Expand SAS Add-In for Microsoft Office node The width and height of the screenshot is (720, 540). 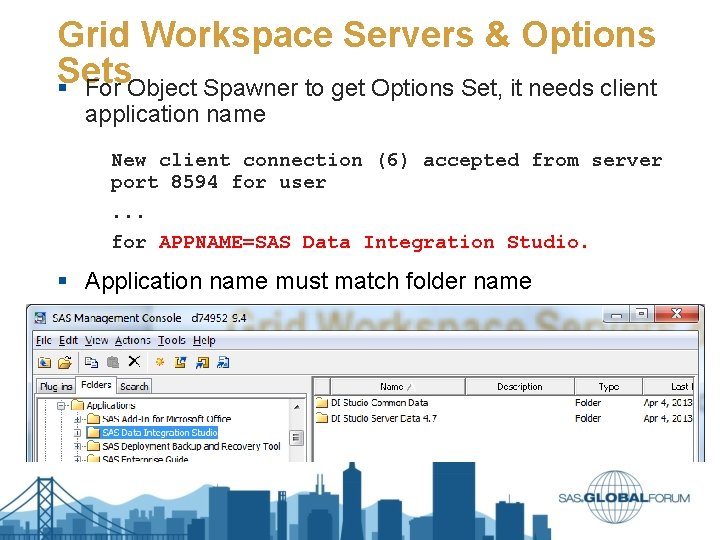(78, 419)
